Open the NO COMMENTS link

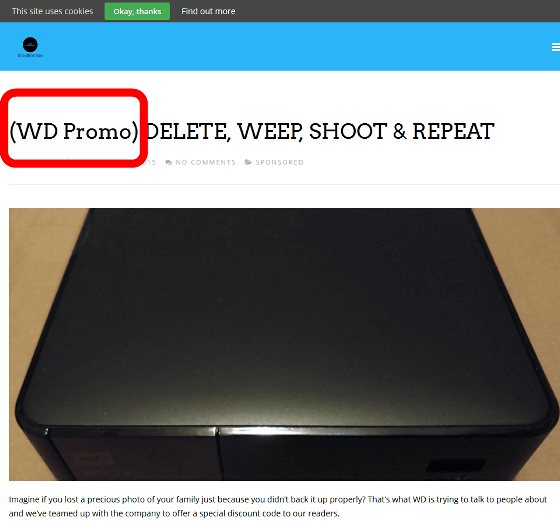pyautogui.click(x=205, y=163)
